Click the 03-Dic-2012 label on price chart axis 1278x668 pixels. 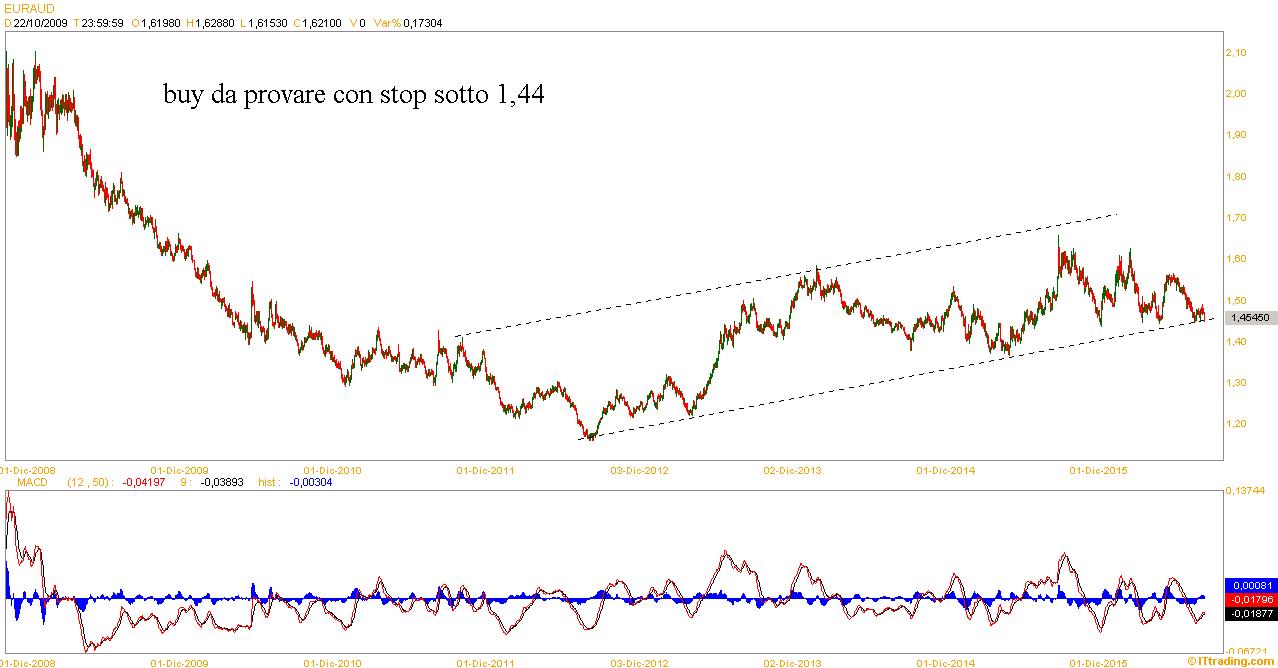point(638,468)
